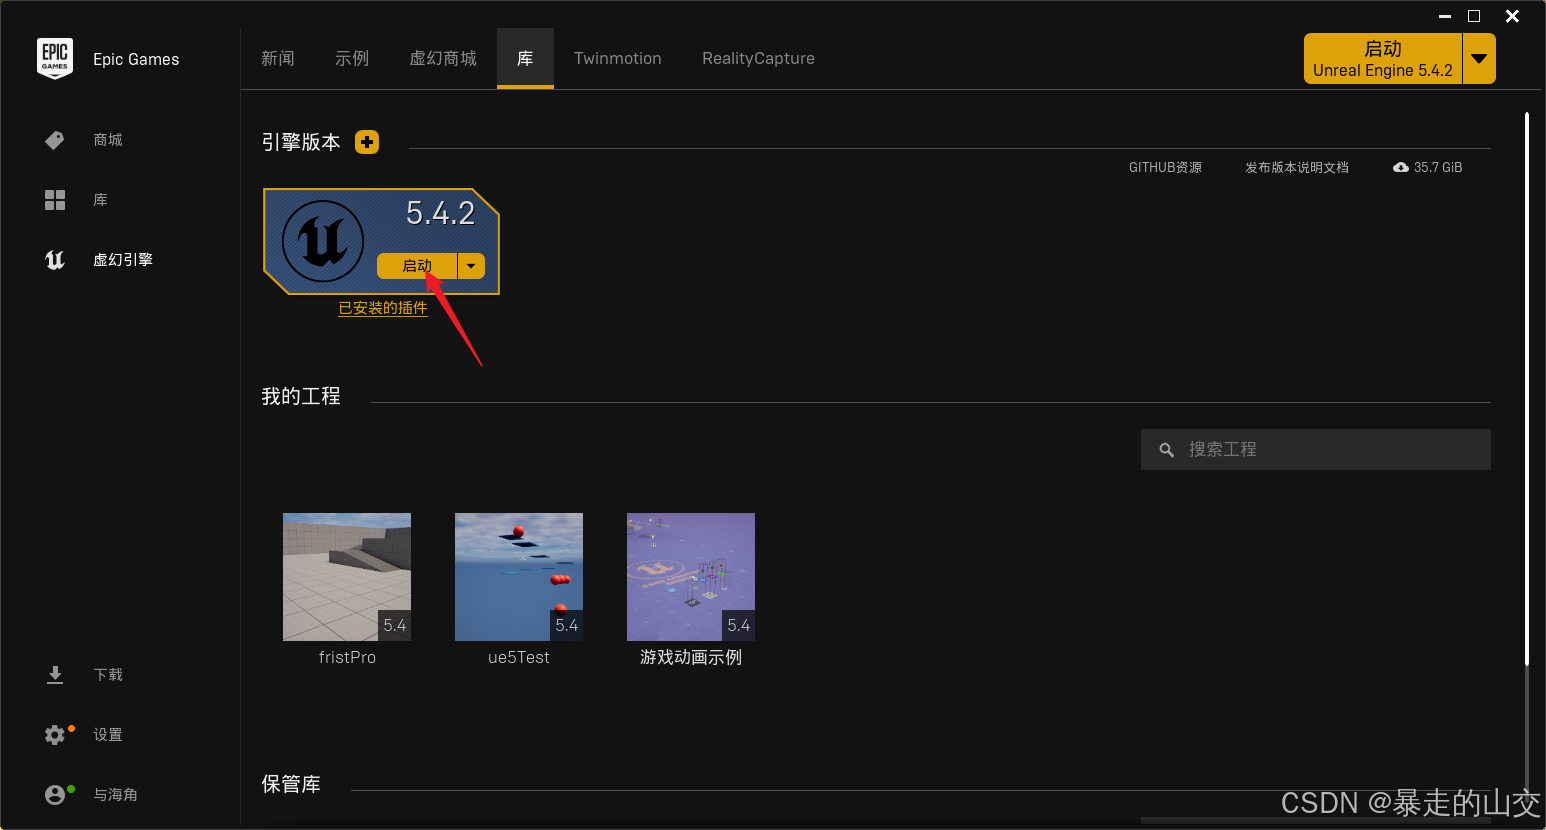Select 虚幻引擎 label in sidebar

pyautogui.click(x=123, y=260)
